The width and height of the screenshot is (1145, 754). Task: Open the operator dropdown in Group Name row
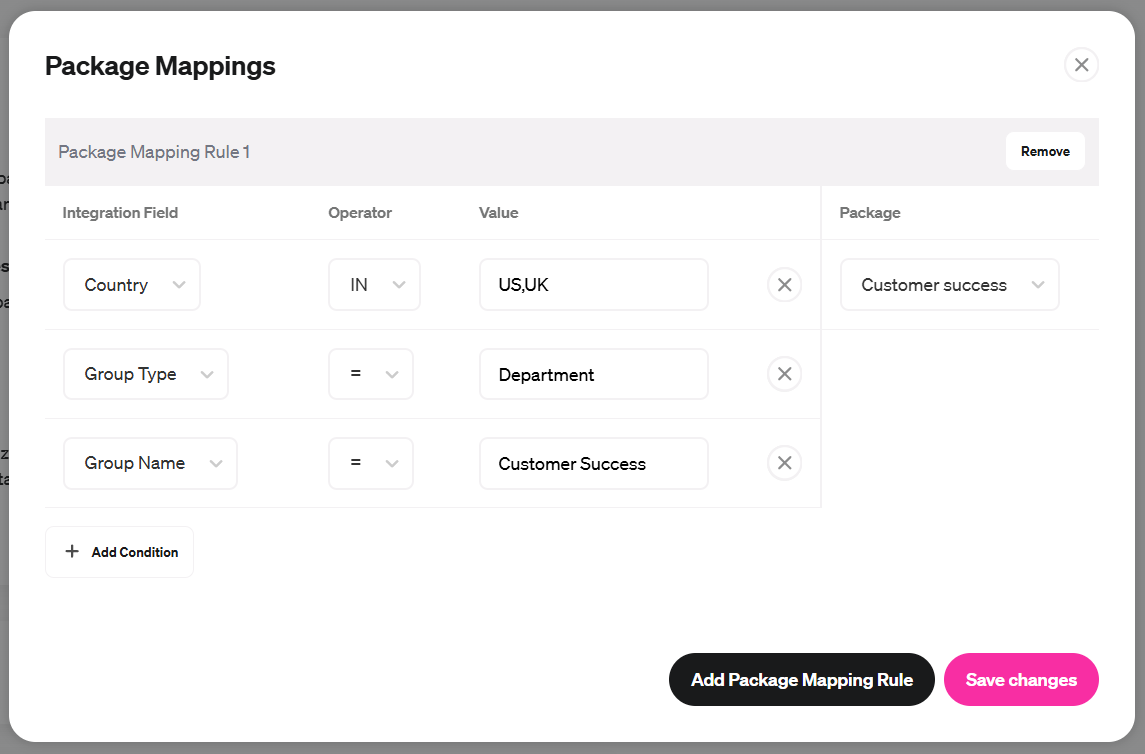point(370,463)
